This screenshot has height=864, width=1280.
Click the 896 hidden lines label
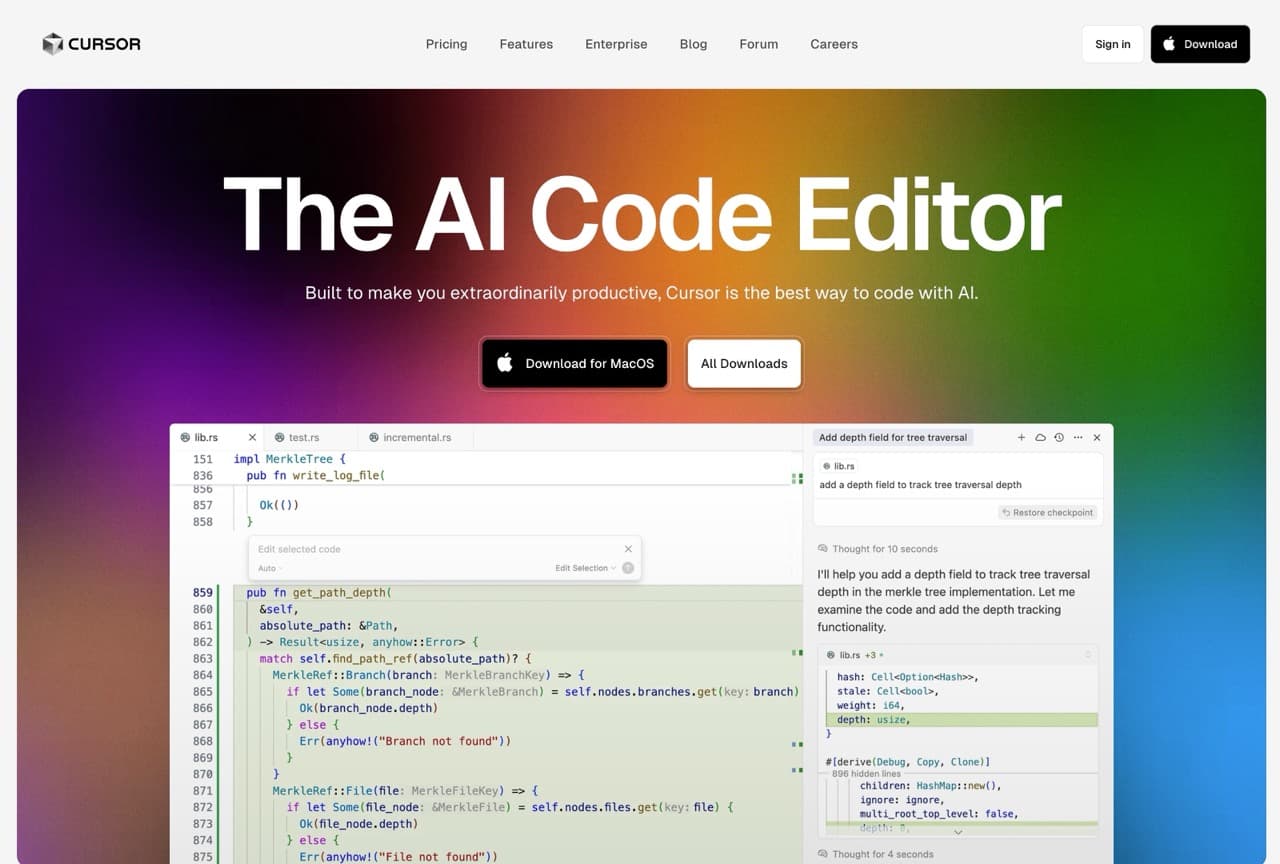click(x=866, y=774)
